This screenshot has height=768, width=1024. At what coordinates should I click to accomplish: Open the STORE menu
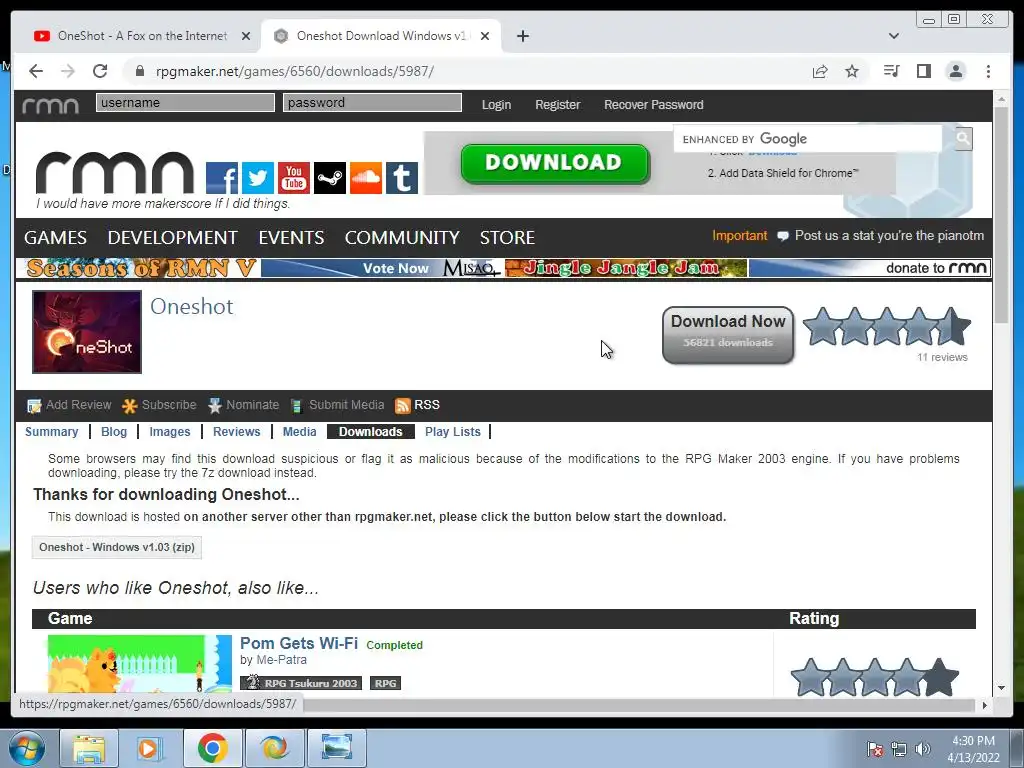click(x=507, y=237)
